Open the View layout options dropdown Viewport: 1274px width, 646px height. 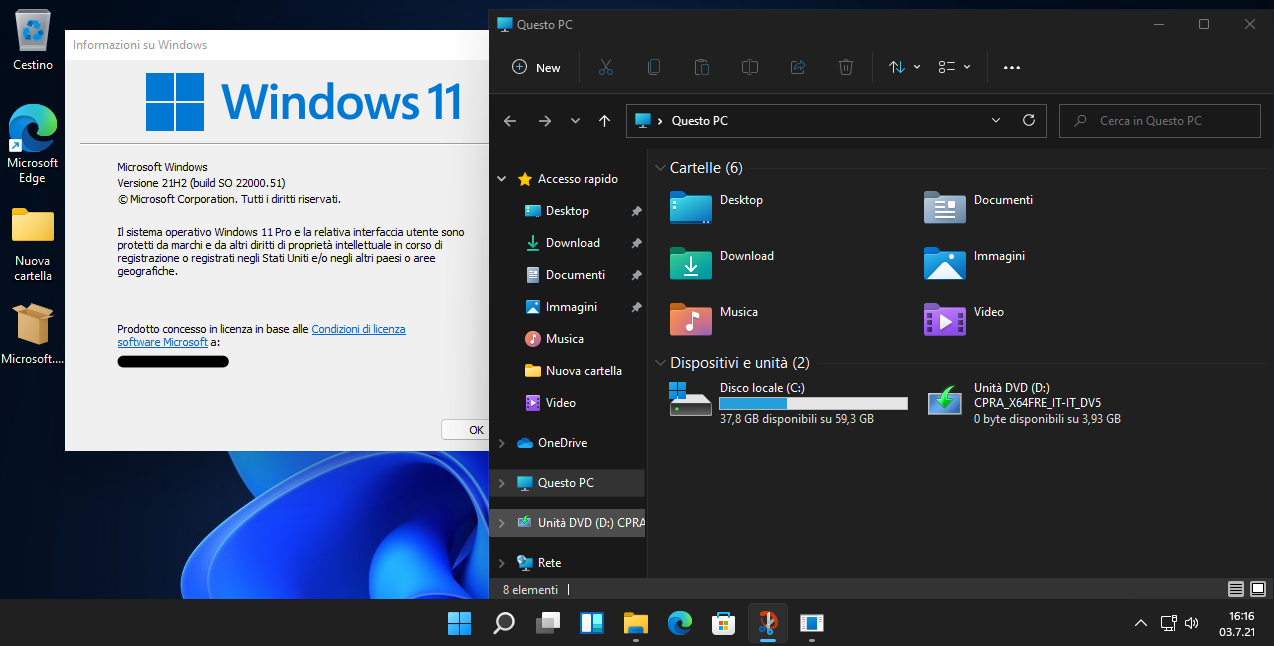954,67
